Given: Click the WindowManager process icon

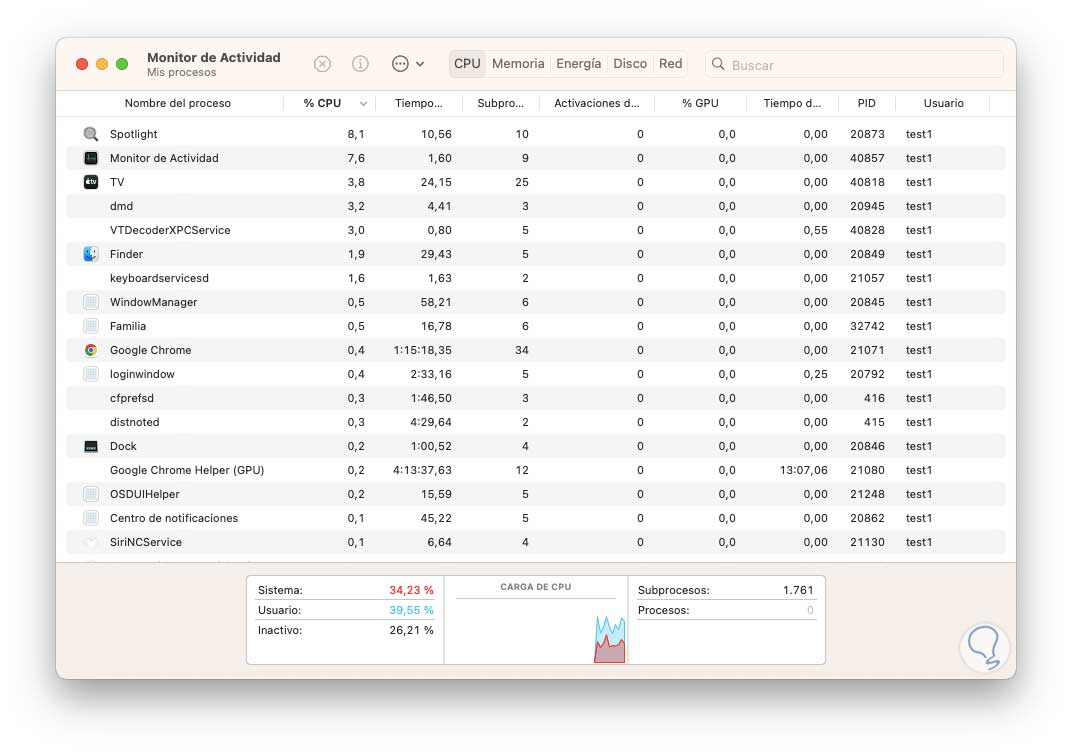Looking at the screenshot, I should coord(90,302).
